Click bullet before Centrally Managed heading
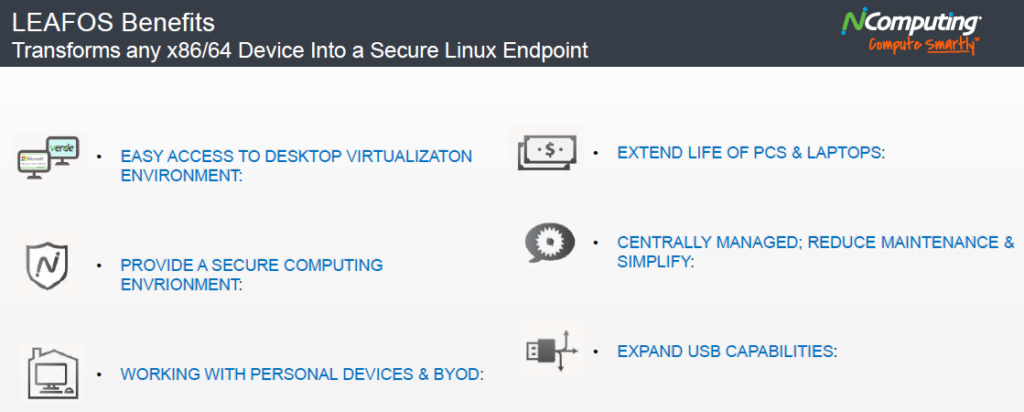The width and height of the screenshot is (1024, 412). [x=596, y=242]
